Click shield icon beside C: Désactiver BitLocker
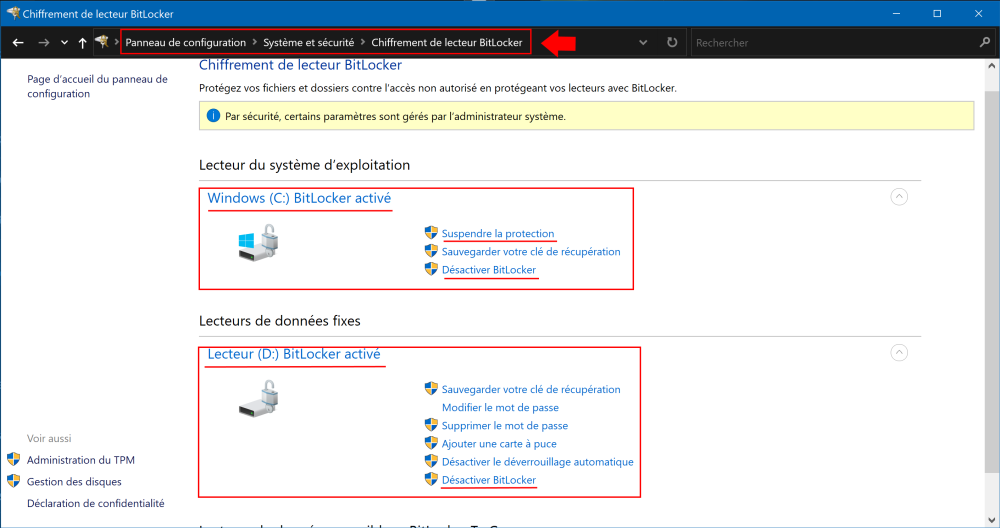 coord(431,269)
